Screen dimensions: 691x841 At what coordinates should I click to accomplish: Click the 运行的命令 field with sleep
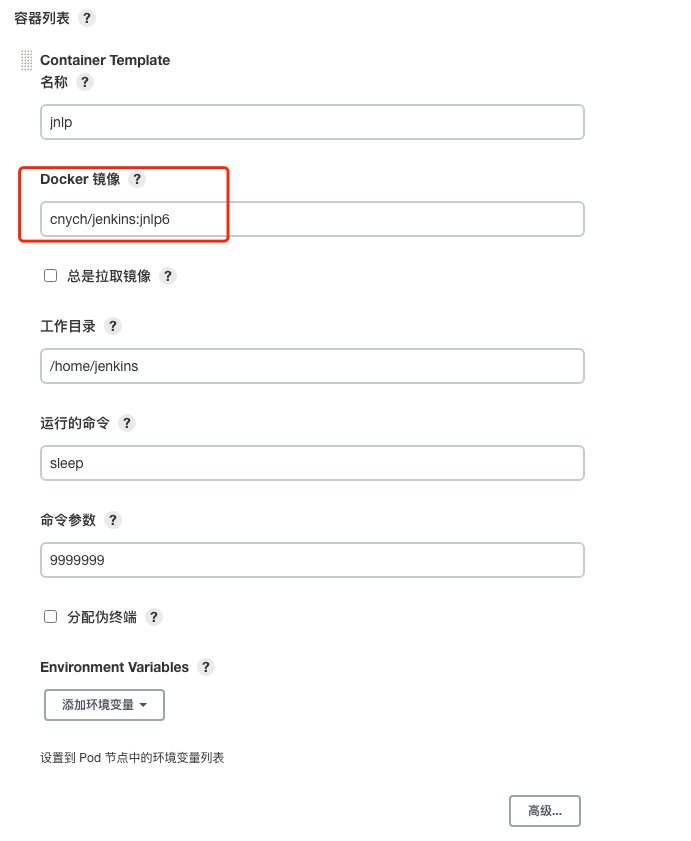click(312, 464)
